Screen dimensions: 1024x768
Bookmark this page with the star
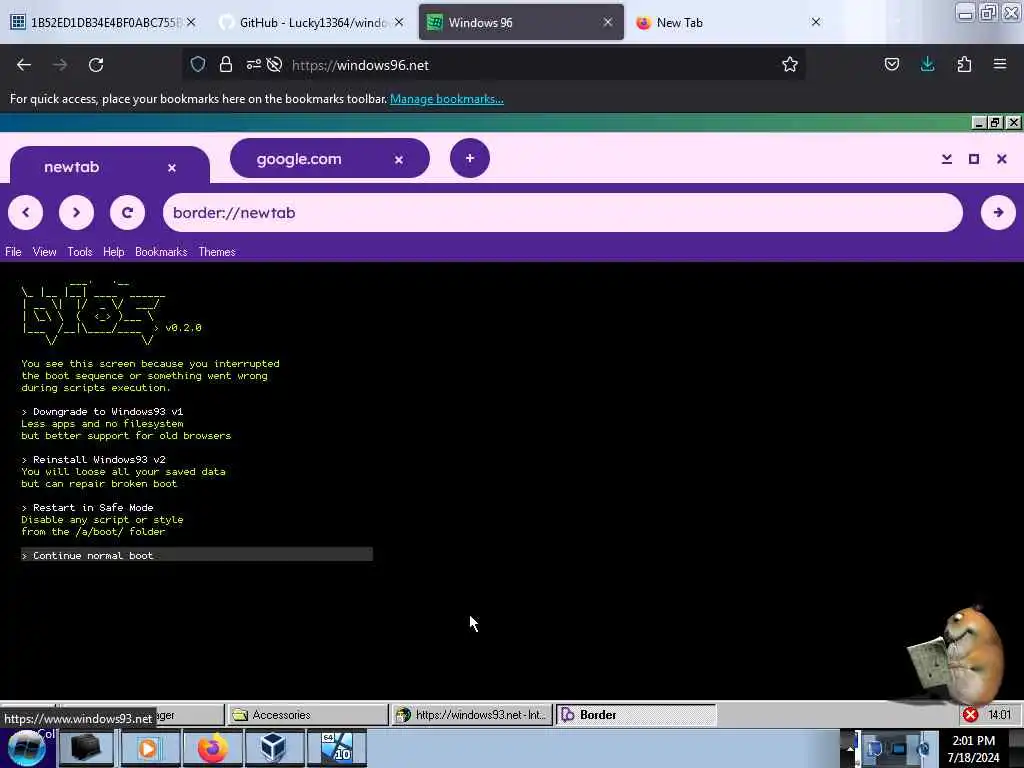click(x=790, y=64)
